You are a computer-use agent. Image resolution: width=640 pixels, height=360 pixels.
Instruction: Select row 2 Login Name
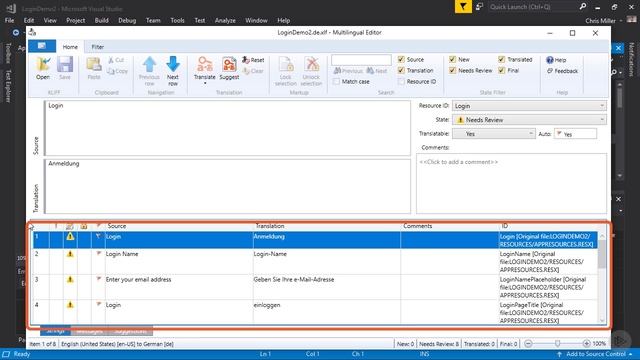pos(315,261)
